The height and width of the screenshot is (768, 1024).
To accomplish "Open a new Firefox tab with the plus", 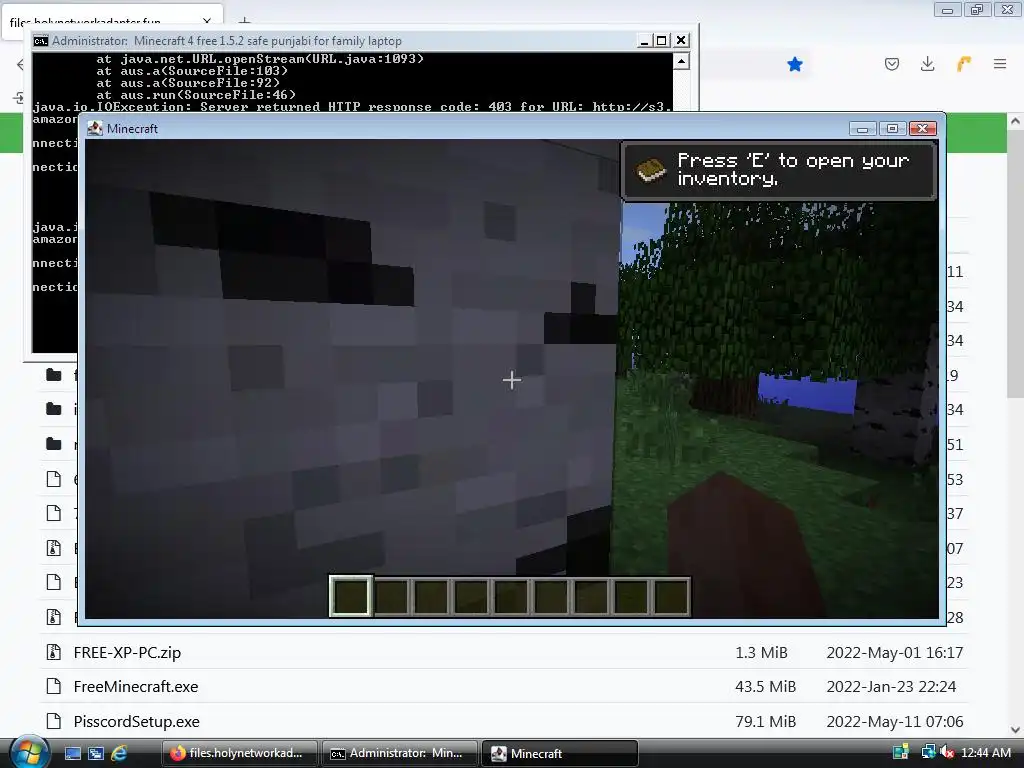I will tap(244, 22).
